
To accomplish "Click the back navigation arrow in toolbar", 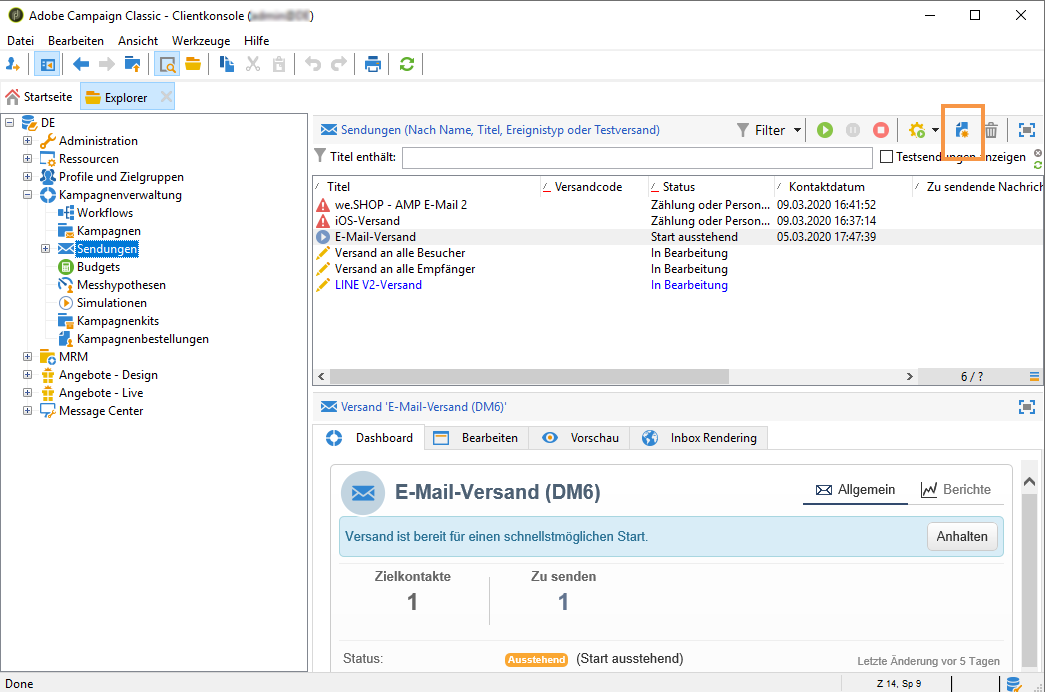I will pyautogui.click(x=81, y=64).
